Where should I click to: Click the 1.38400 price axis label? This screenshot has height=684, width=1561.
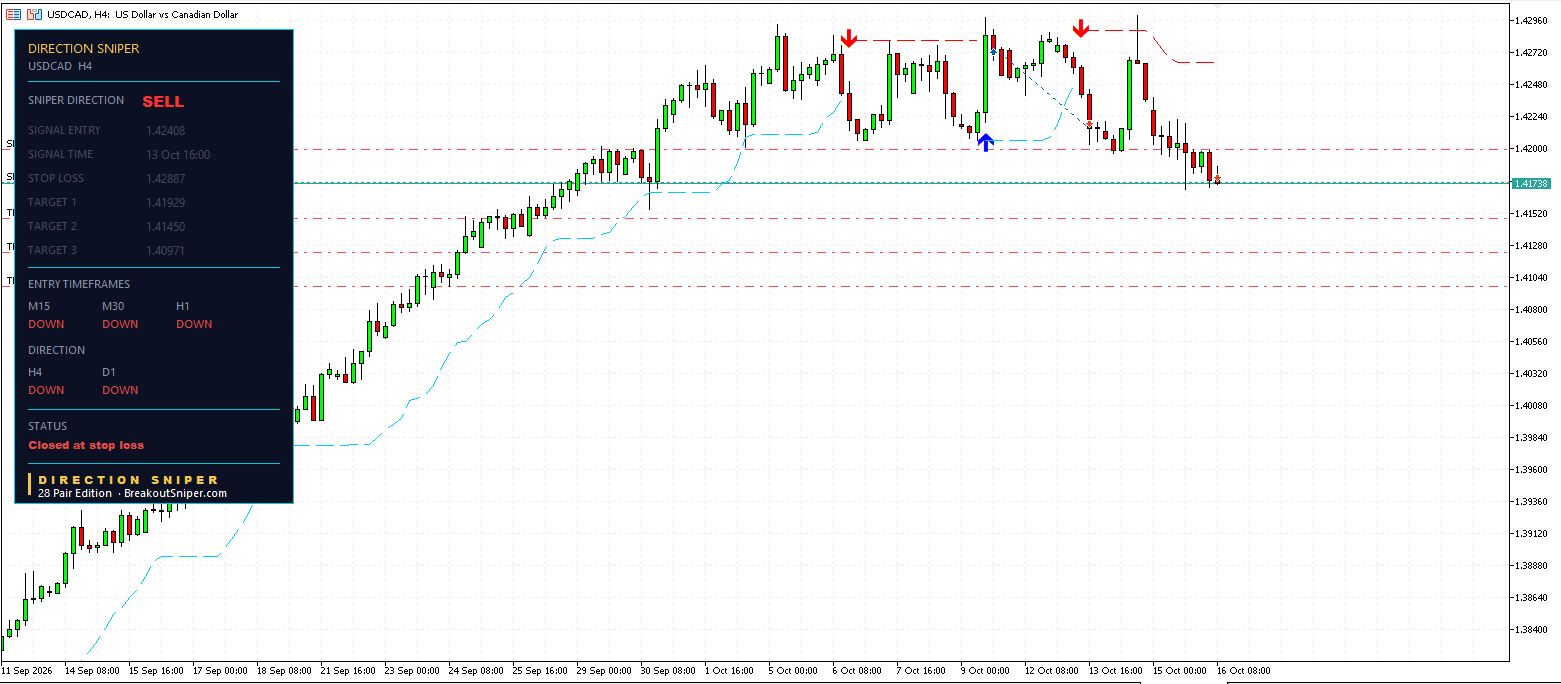click(x=1532, y=629)
